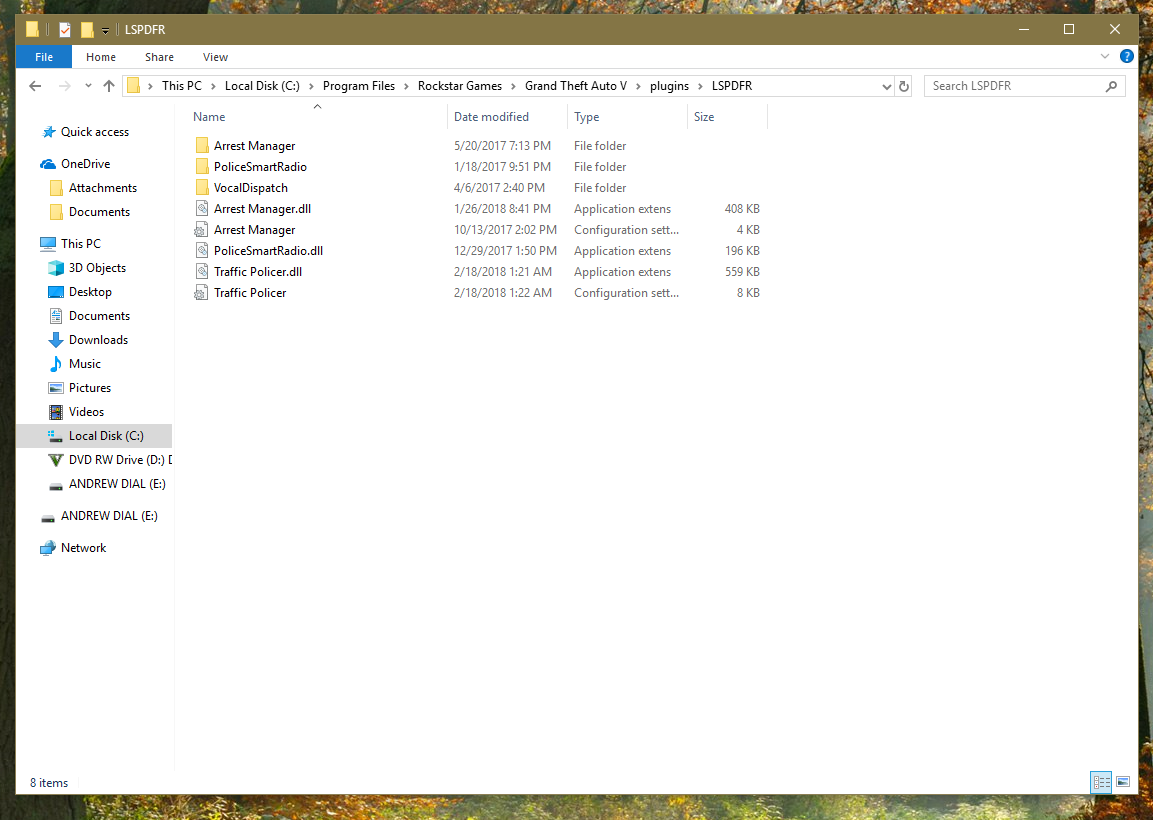The image size is (1153, 820).
Task: Open Documents under OneDrive
Action: [x=99, y=212]
